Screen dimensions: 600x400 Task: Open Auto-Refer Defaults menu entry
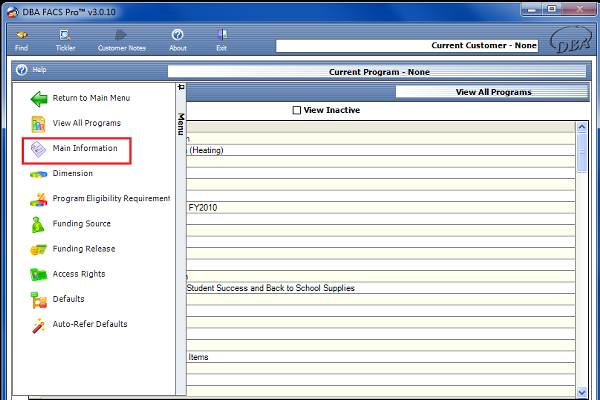click(x=90, y=324)
